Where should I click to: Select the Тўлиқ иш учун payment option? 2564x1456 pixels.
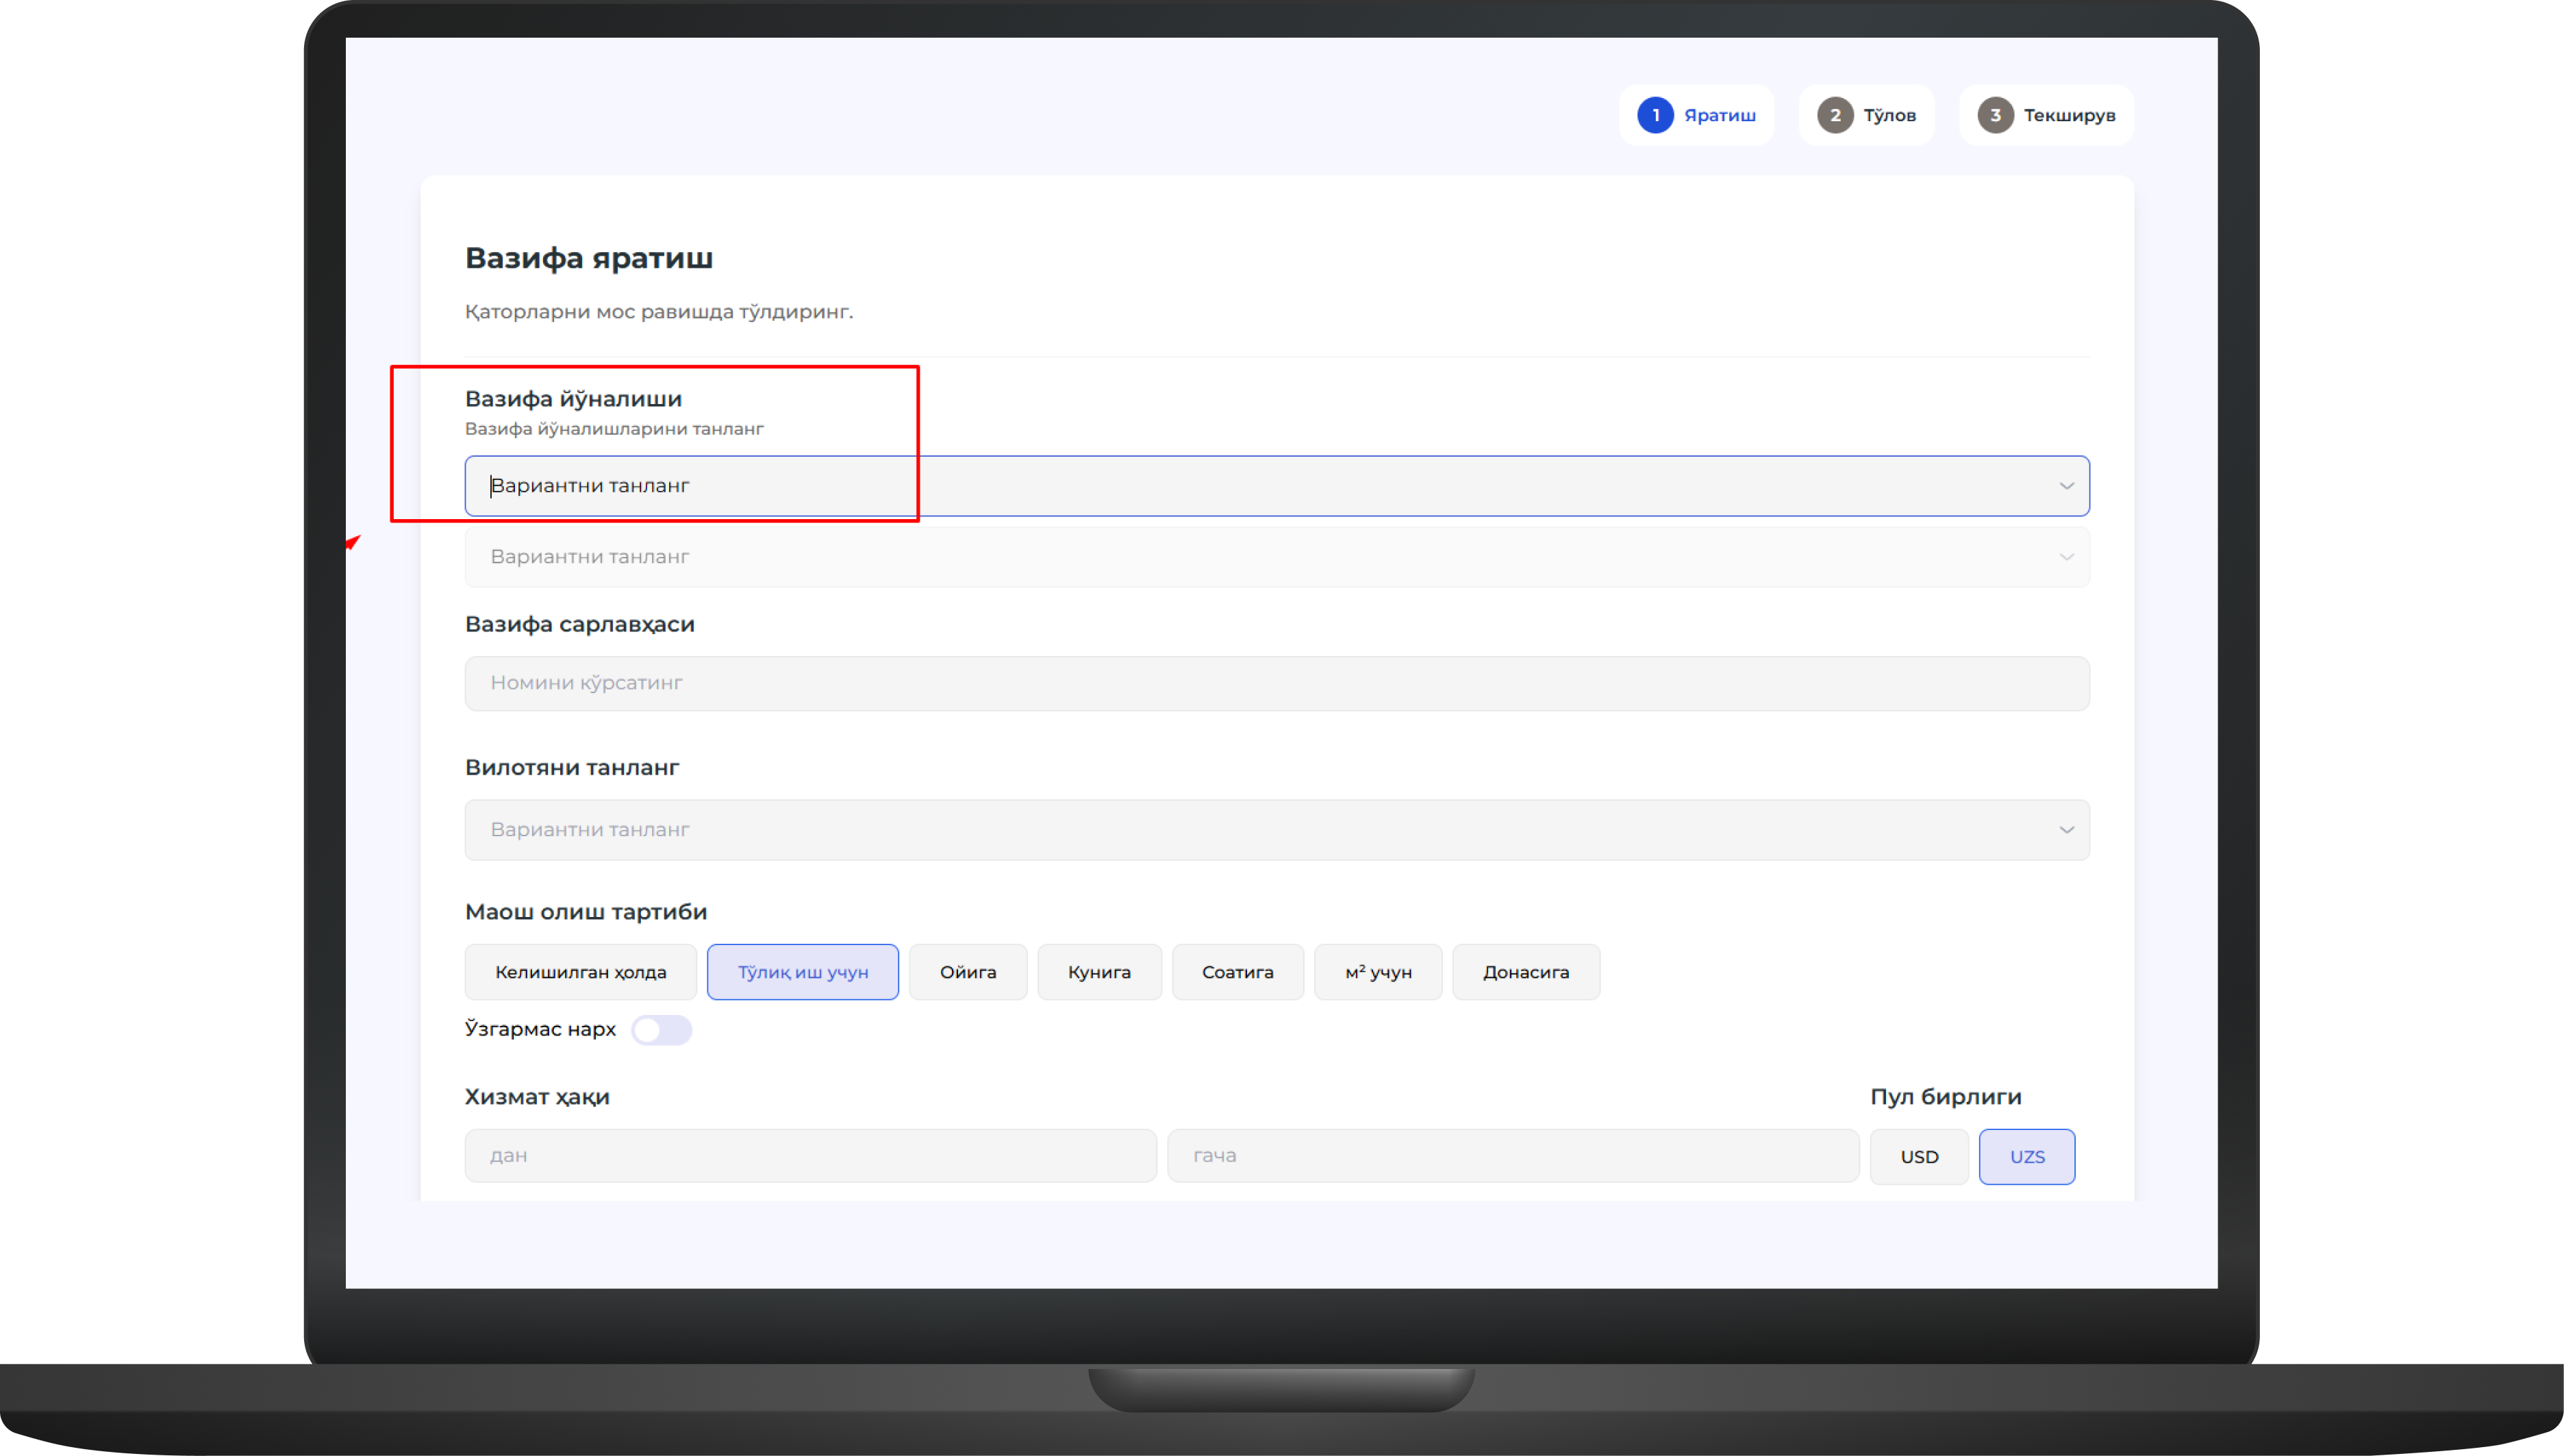pyautogui.click(x=802, y=972)
